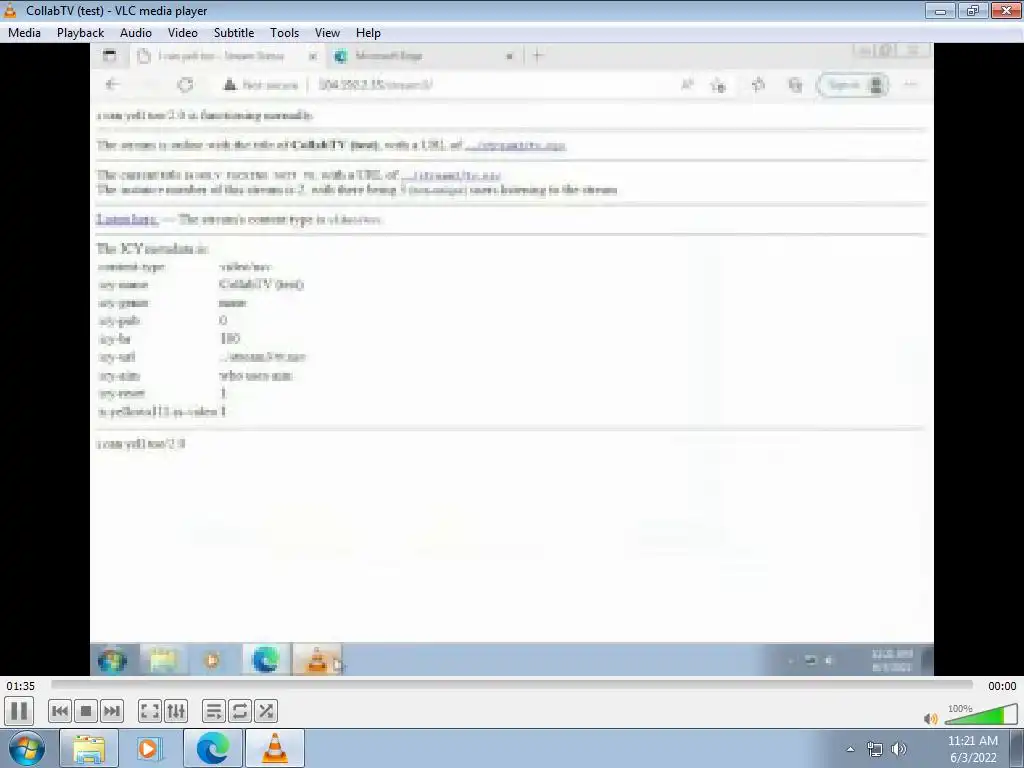
Task: Click back arrow in streamed browser
Action: pyautogui.click(x=112, y=84)
